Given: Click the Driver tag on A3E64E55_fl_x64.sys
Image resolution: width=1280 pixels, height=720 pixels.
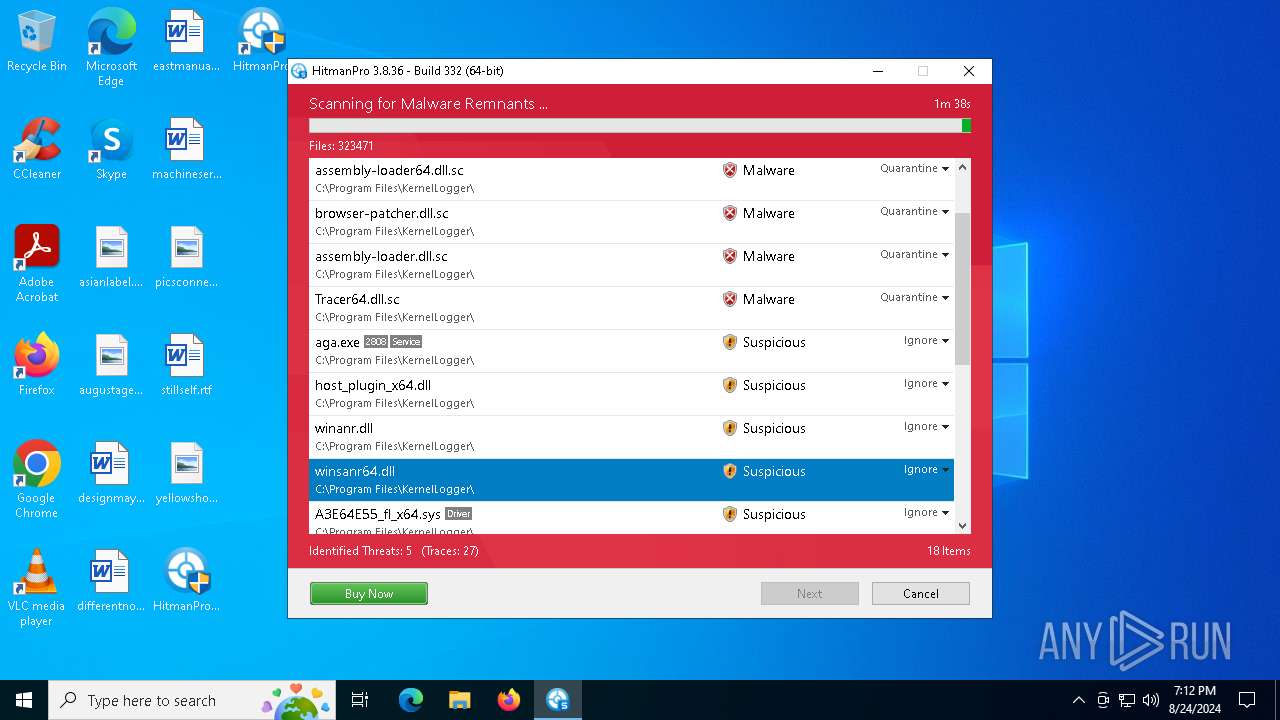Looking at the screenshot, I should click(x=459, y=514).
